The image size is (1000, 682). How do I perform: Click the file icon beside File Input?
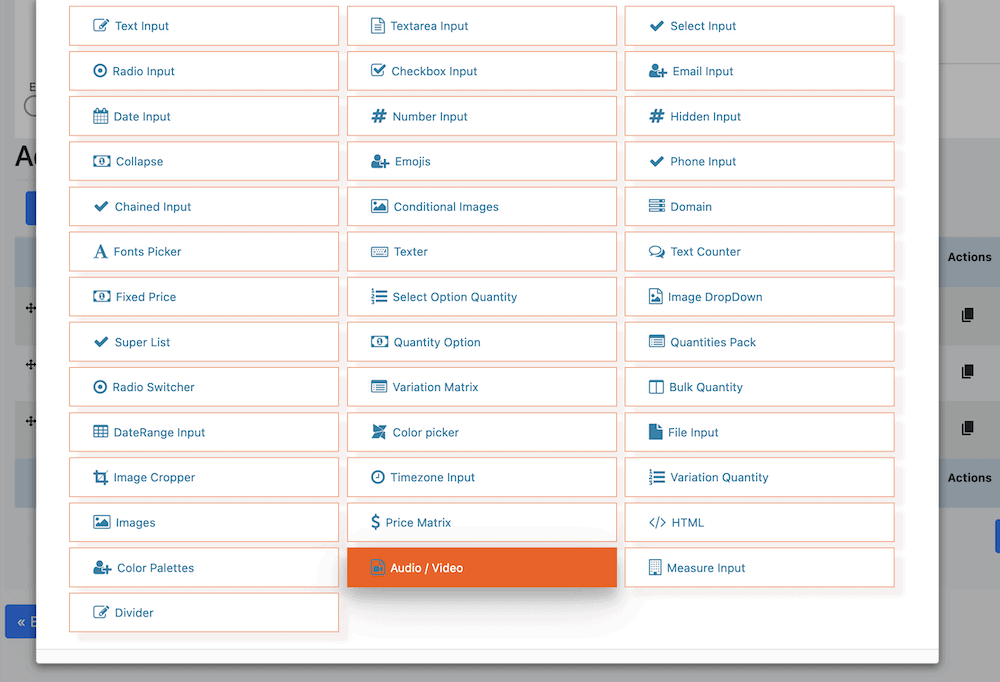coord(656,432)
